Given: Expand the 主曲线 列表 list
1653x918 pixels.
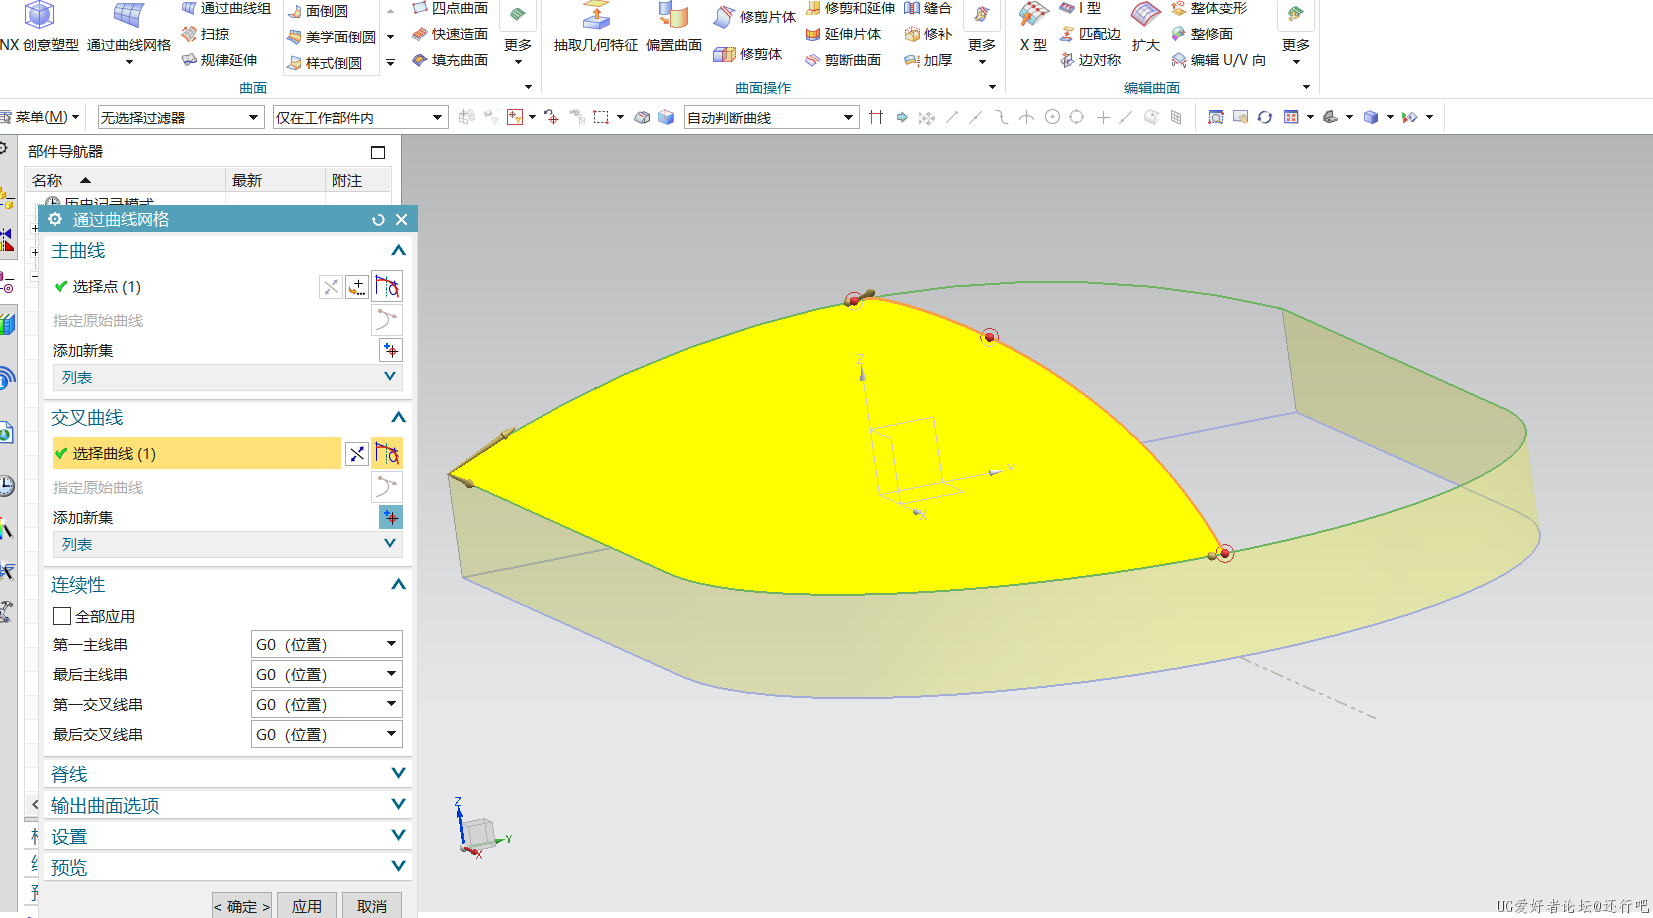Looking at the screenshot, I should (227, 377).
